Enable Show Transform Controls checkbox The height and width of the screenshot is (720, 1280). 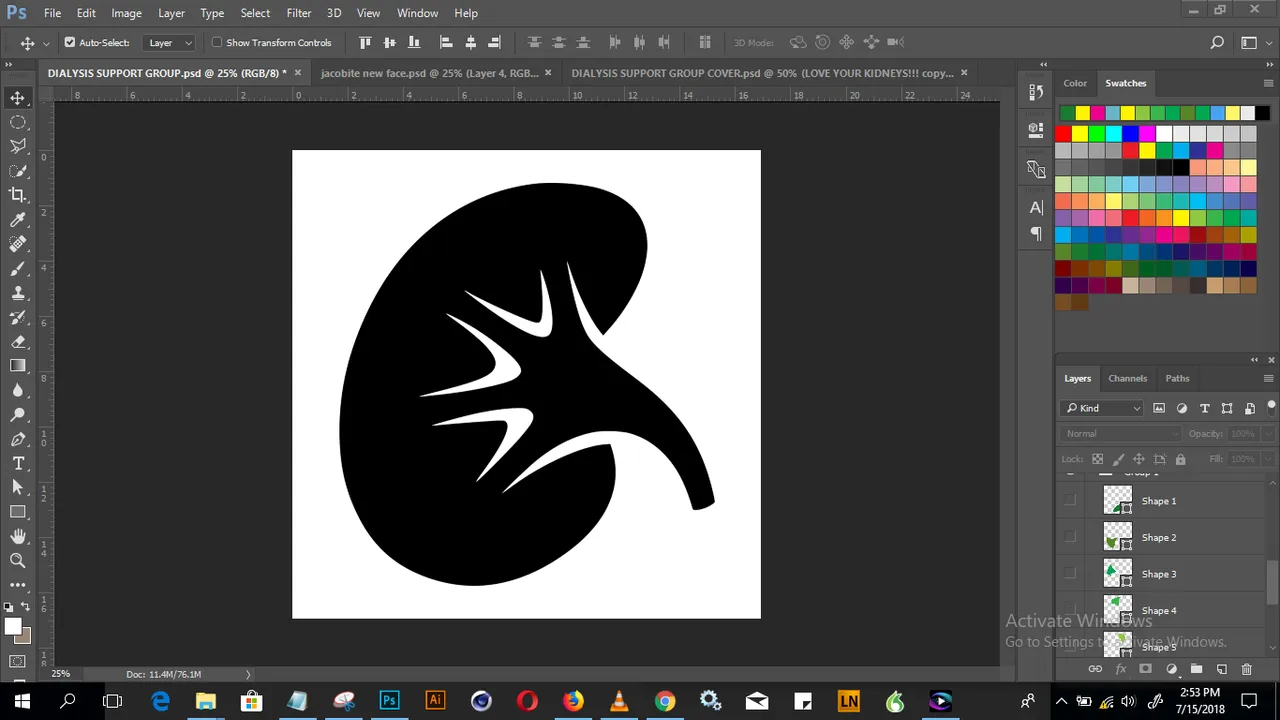(217, 42)
